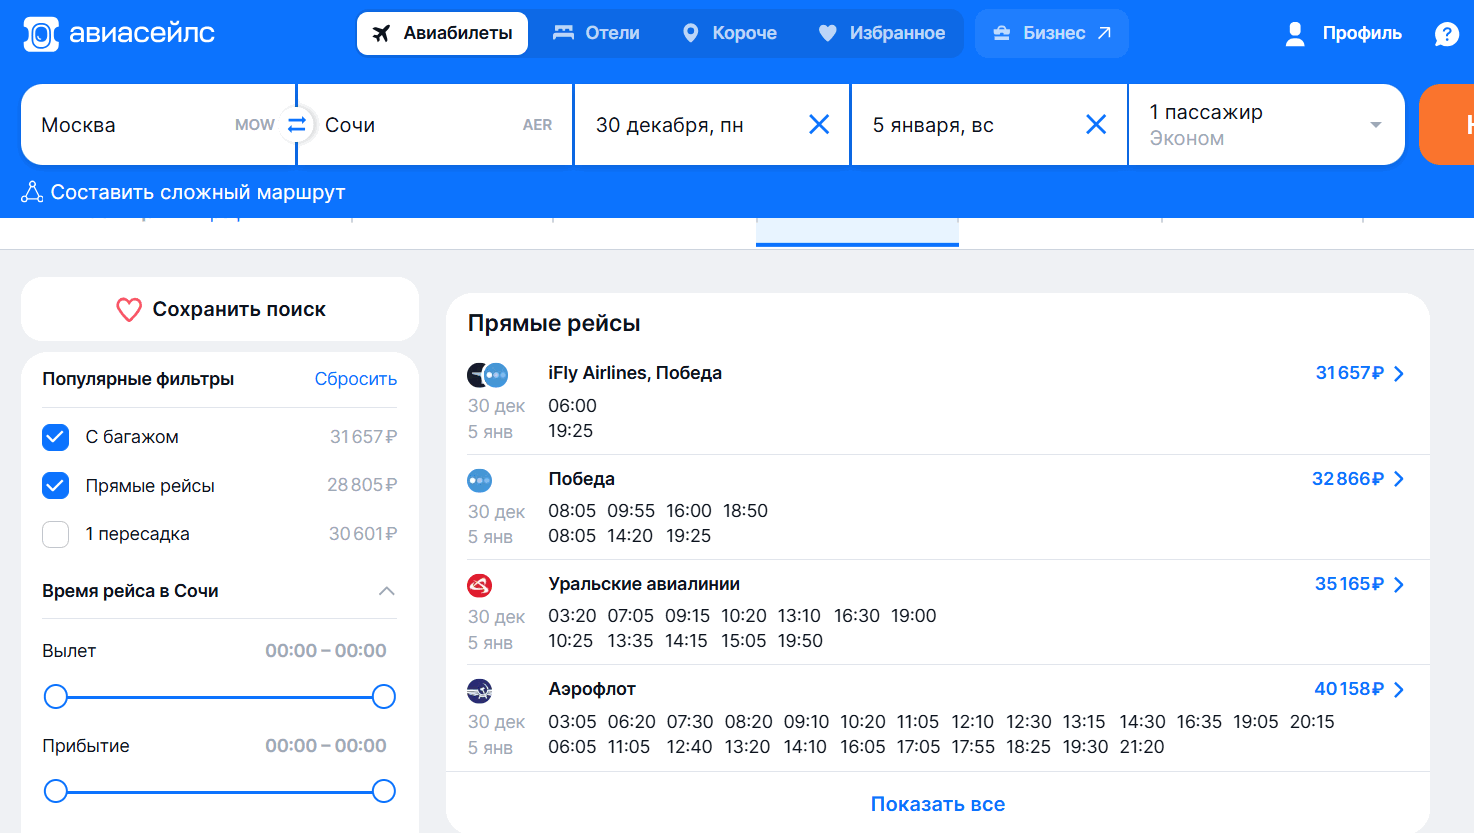
Task: Click the heart icon on Избранное tab
Action: pyautogui.click(x=827, y=33)
